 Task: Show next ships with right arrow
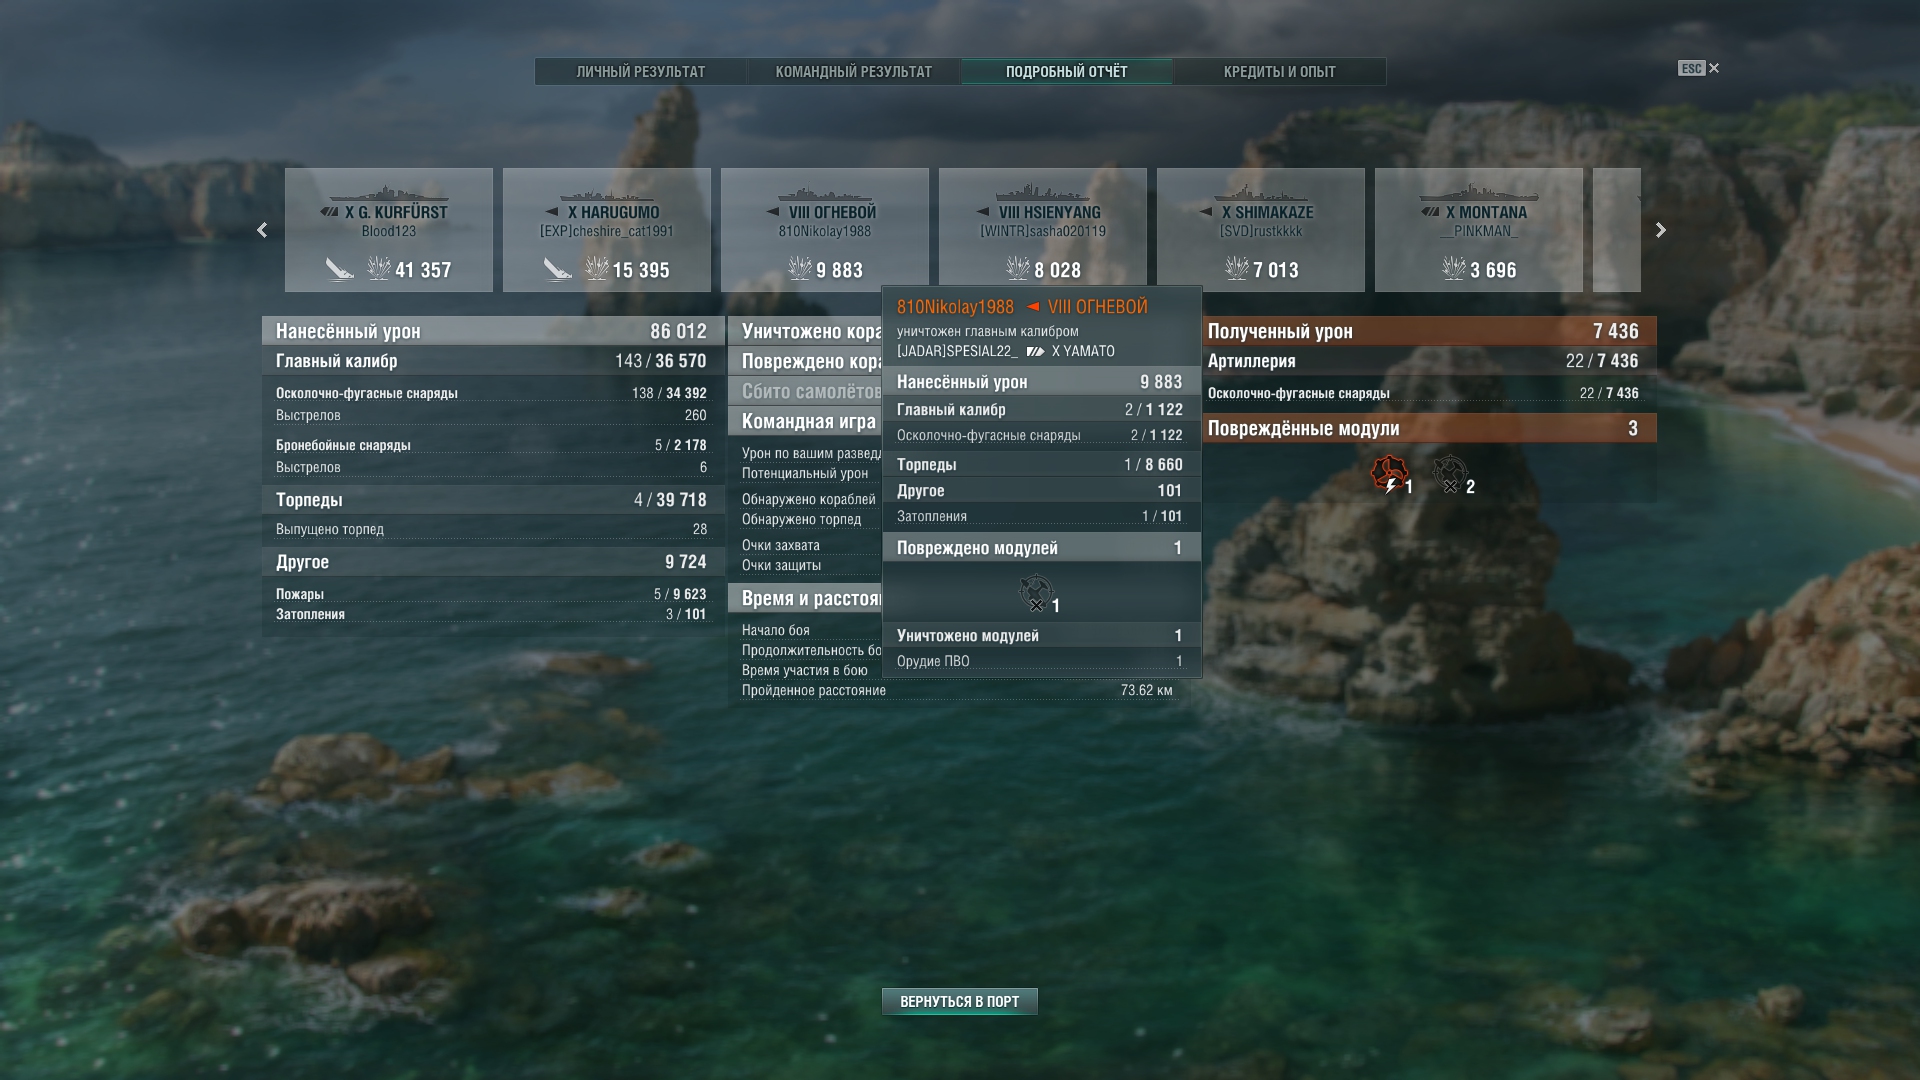[x=1661, y=230]
